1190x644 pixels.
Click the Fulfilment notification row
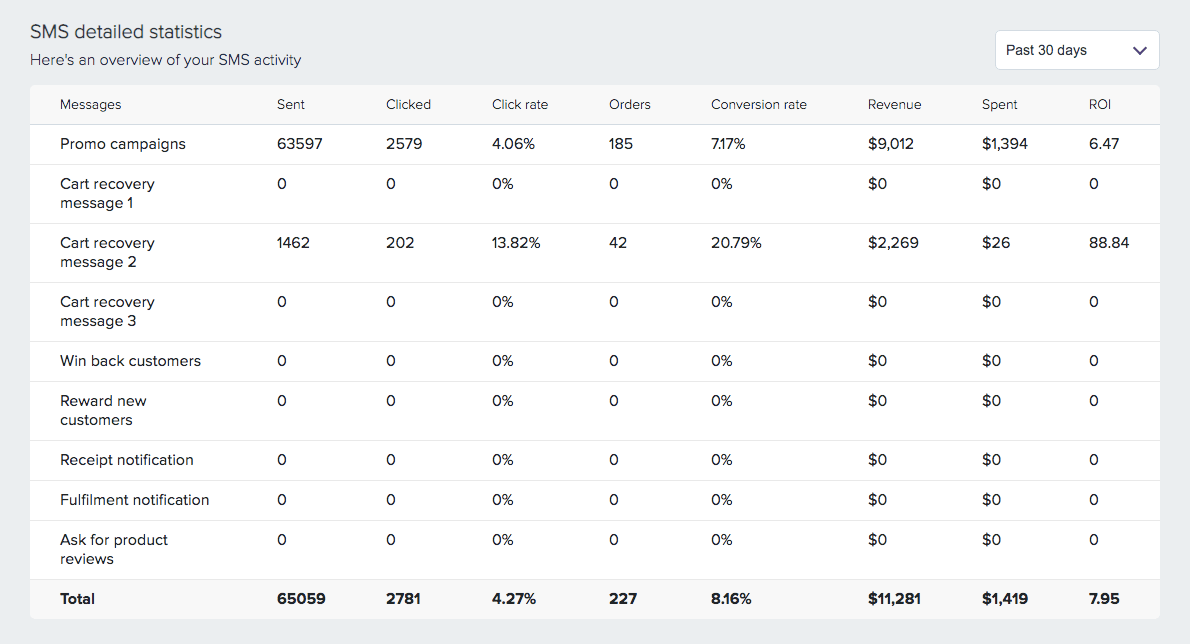134,500
